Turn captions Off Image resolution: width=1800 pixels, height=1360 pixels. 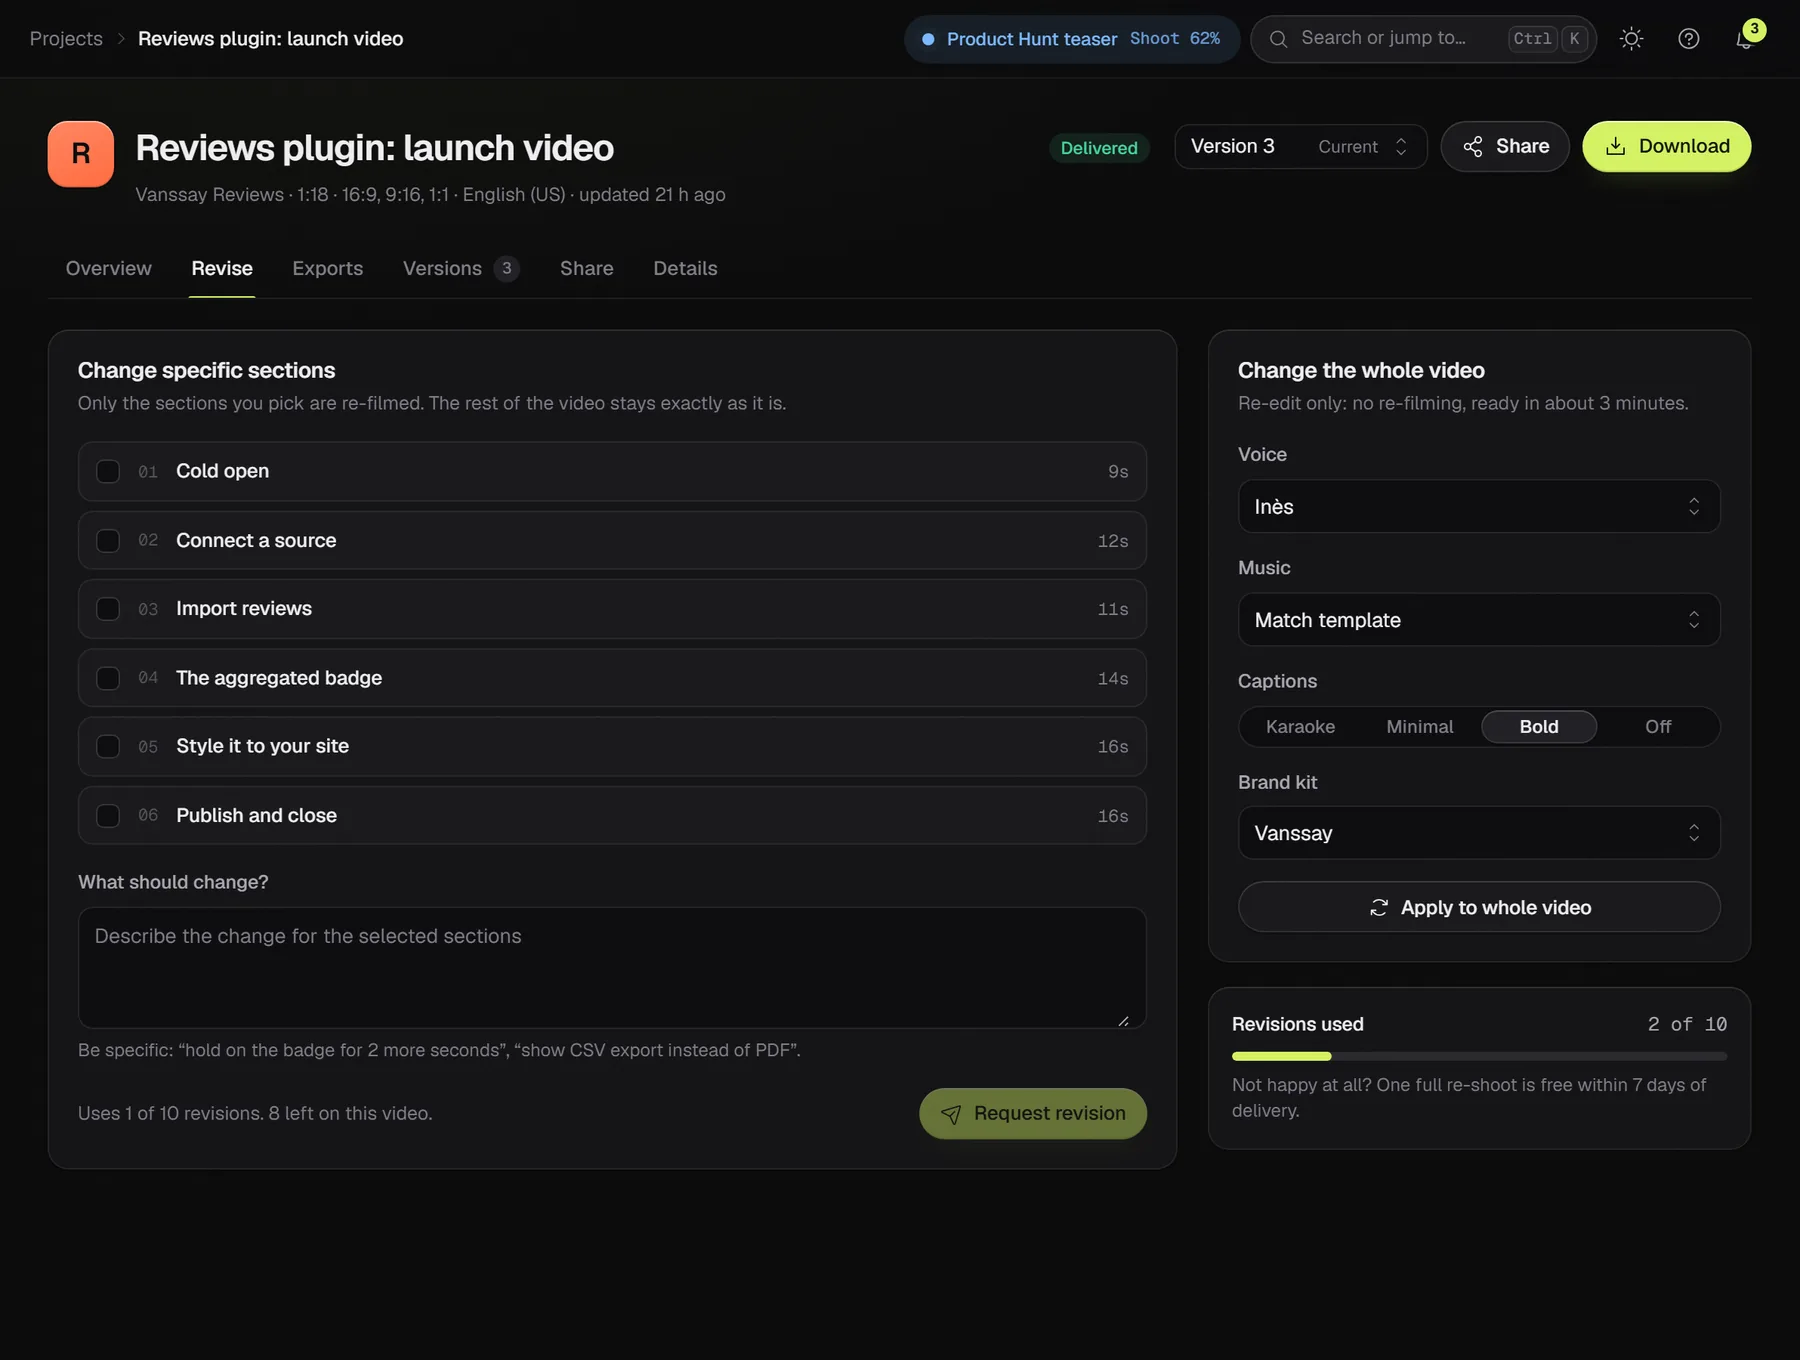click(1658, 727)
